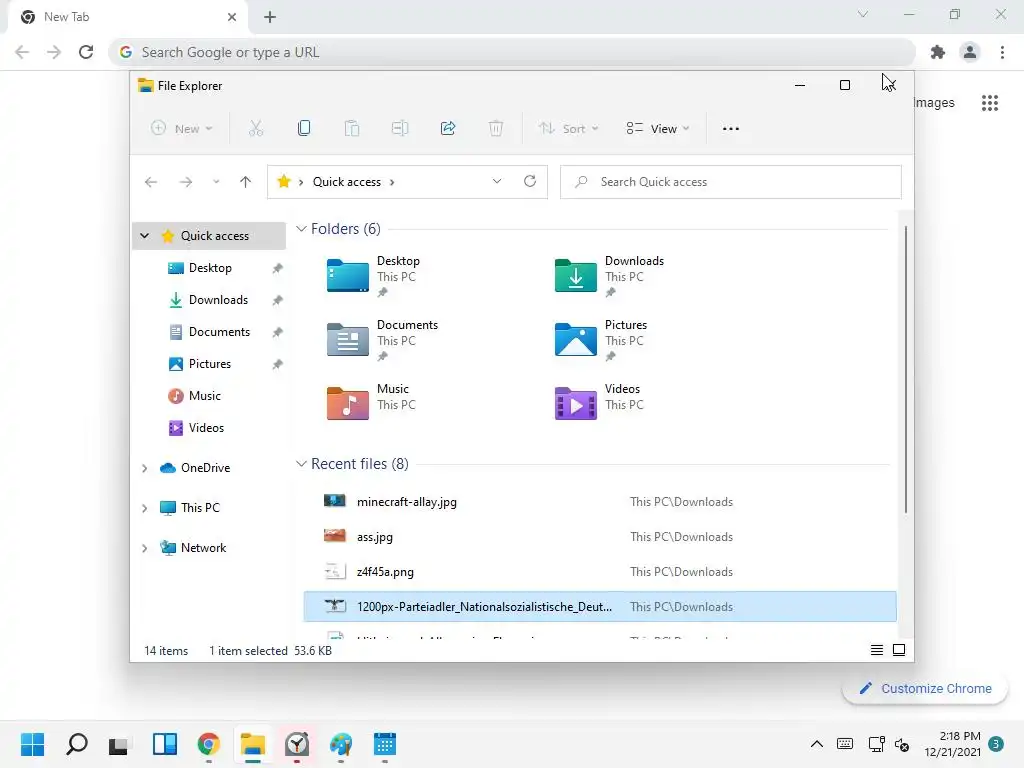Expand the This PC tree node
The height and width of the screenshot is (768, 1024).
144,508
